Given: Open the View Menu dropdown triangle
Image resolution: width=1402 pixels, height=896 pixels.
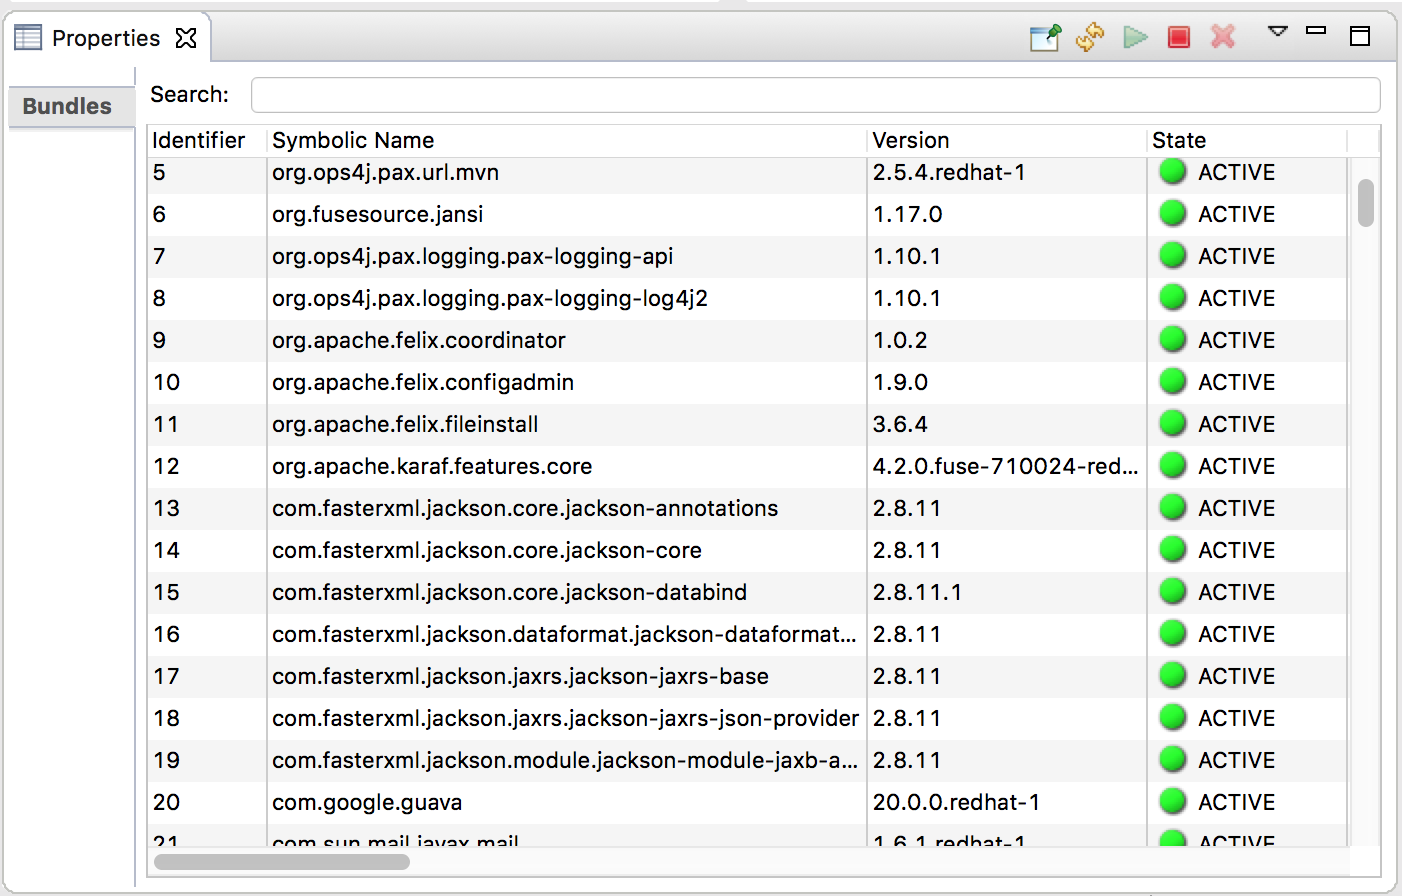Looking at the screenshot, I should pos(1277,32).
